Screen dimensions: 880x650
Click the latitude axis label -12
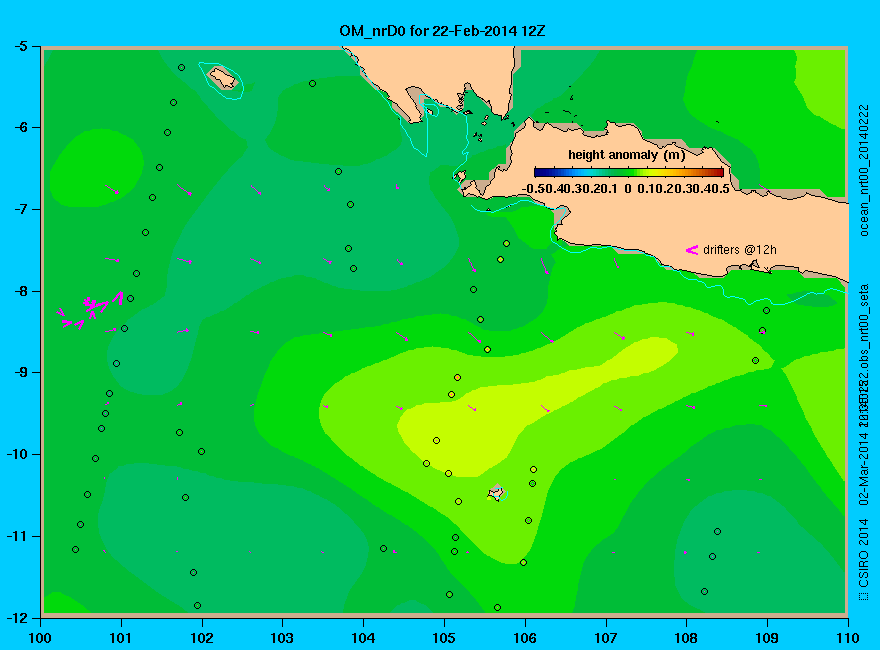tap(16, 617)
